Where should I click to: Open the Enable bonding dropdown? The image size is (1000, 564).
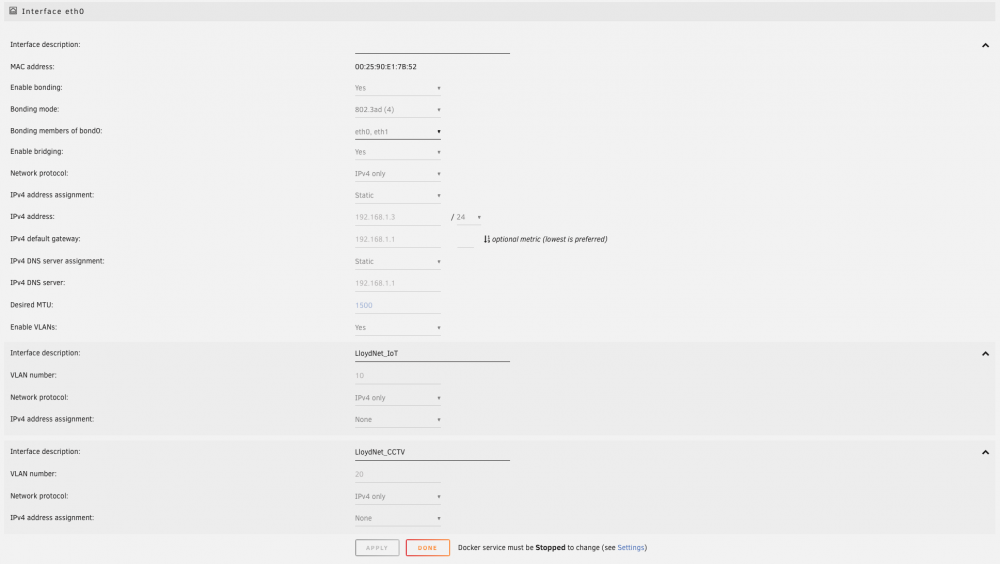[397, 88]
